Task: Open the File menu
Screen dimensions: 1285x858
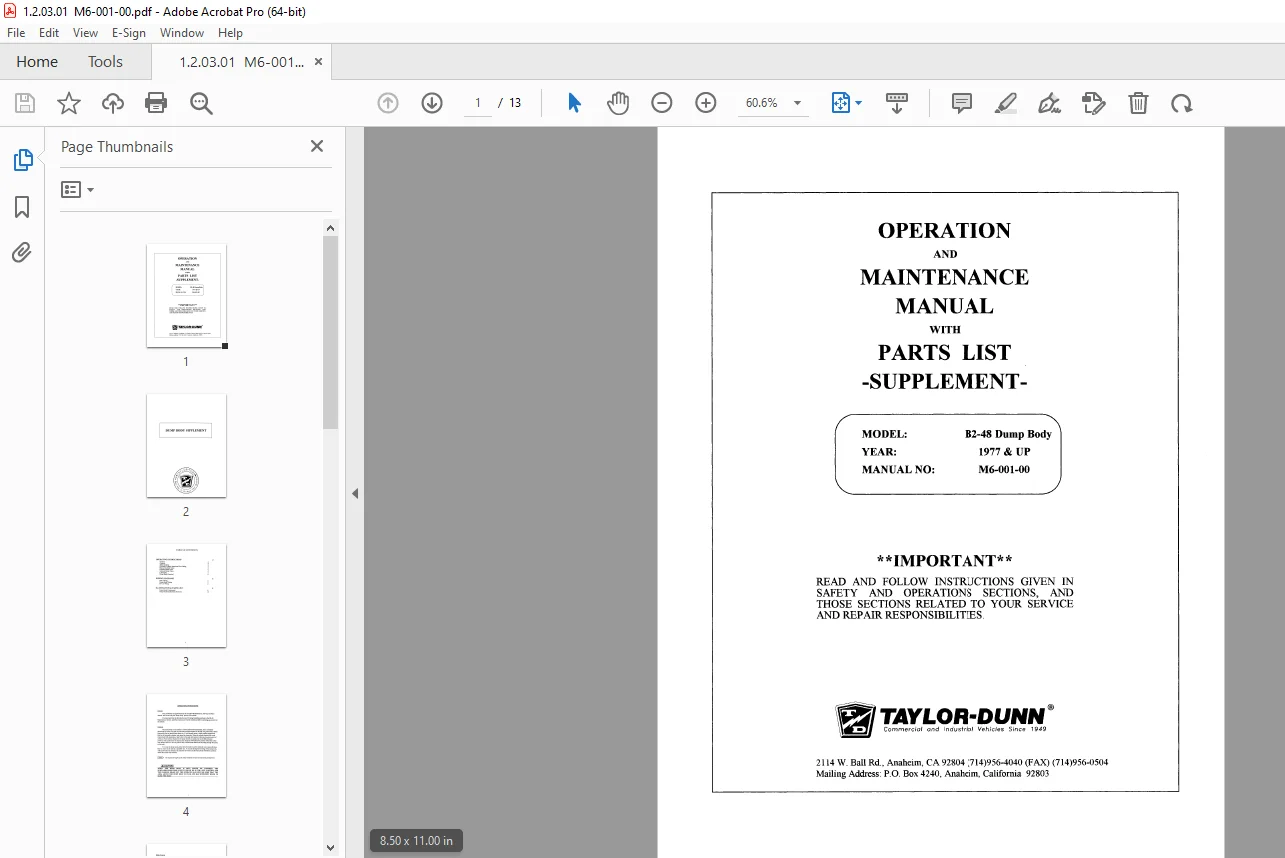Action: 16,33
